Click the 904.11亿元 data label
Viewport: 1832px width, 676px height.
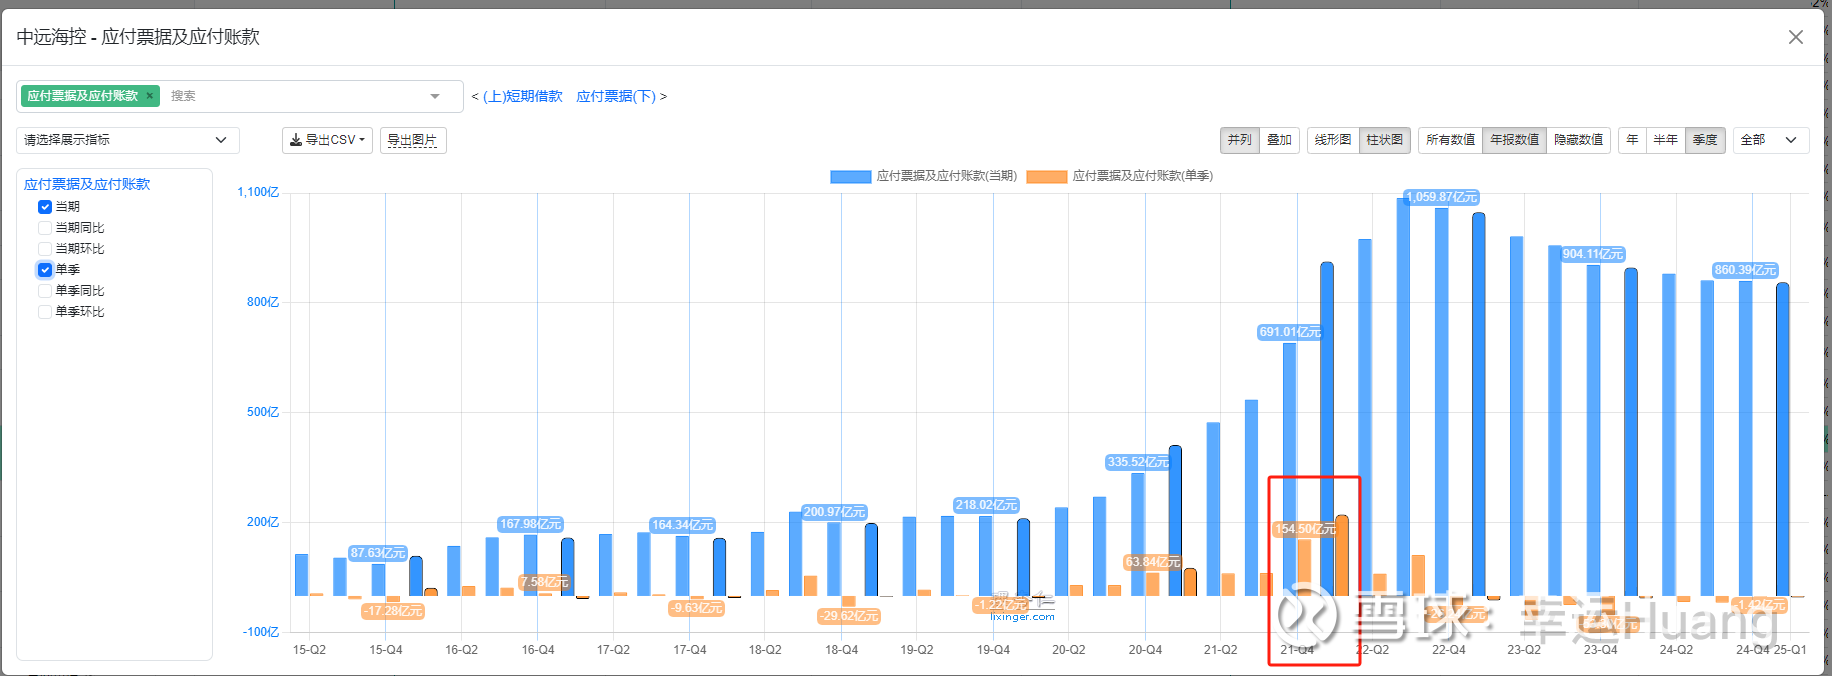[1593, 254]
